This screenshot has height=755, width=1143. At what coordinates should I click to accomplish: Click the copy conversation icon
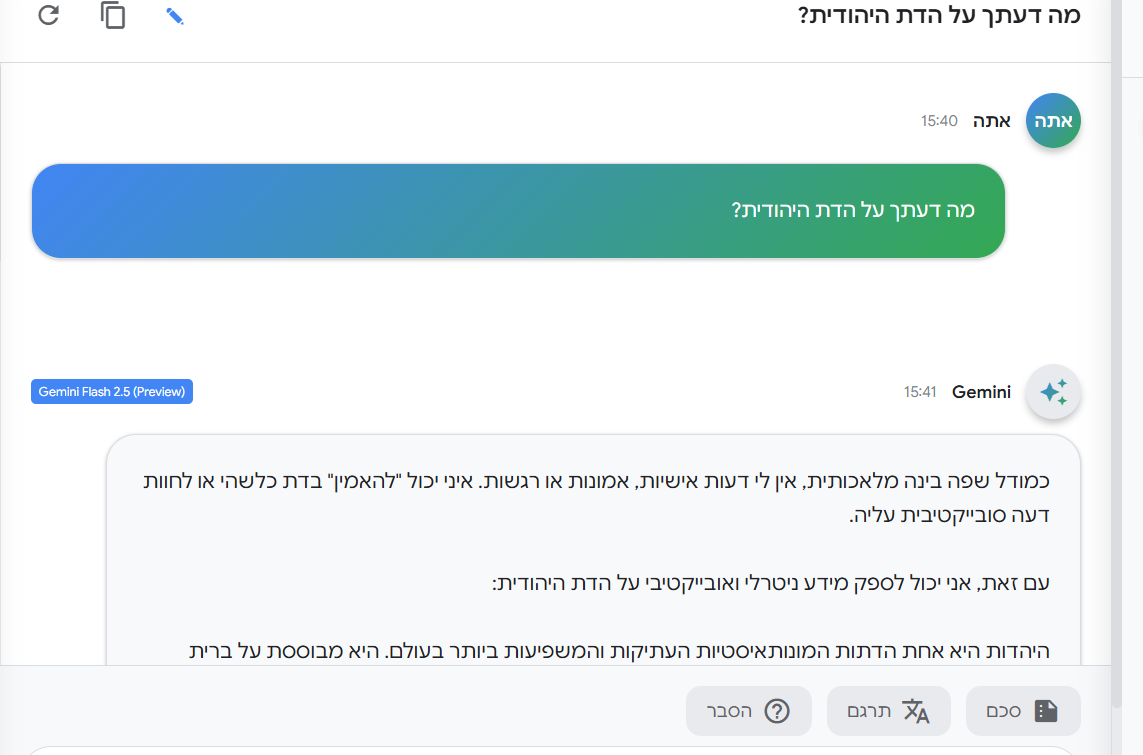(113, 15)
